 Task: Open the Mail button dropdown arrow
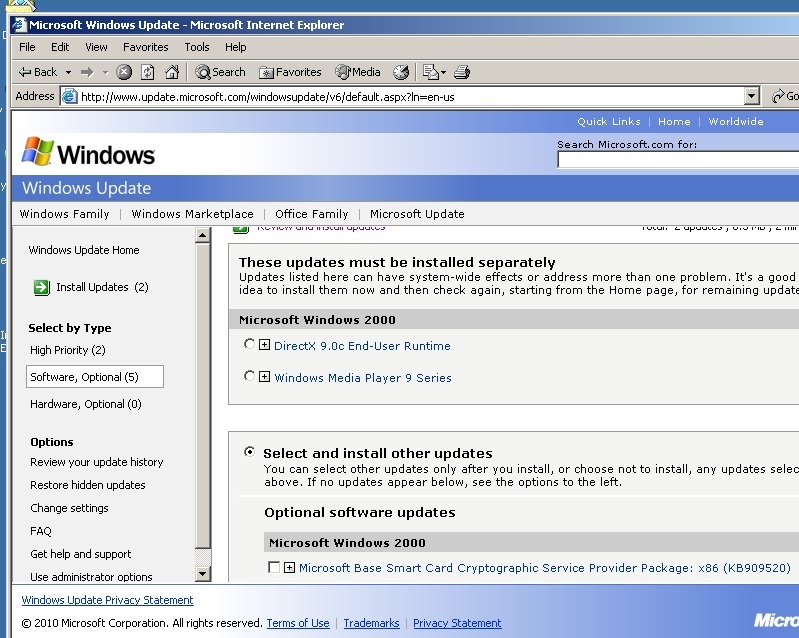coord(443,72)
